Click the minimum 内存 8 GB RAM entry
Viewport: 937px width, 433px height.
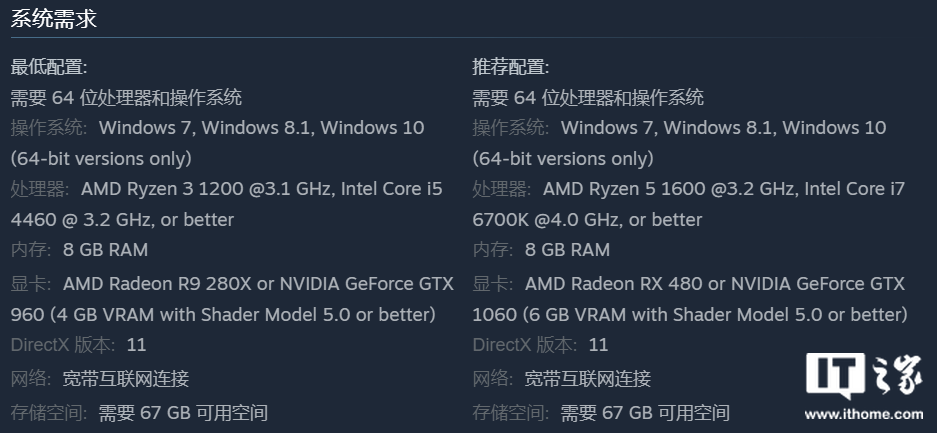tap(79, 250)
